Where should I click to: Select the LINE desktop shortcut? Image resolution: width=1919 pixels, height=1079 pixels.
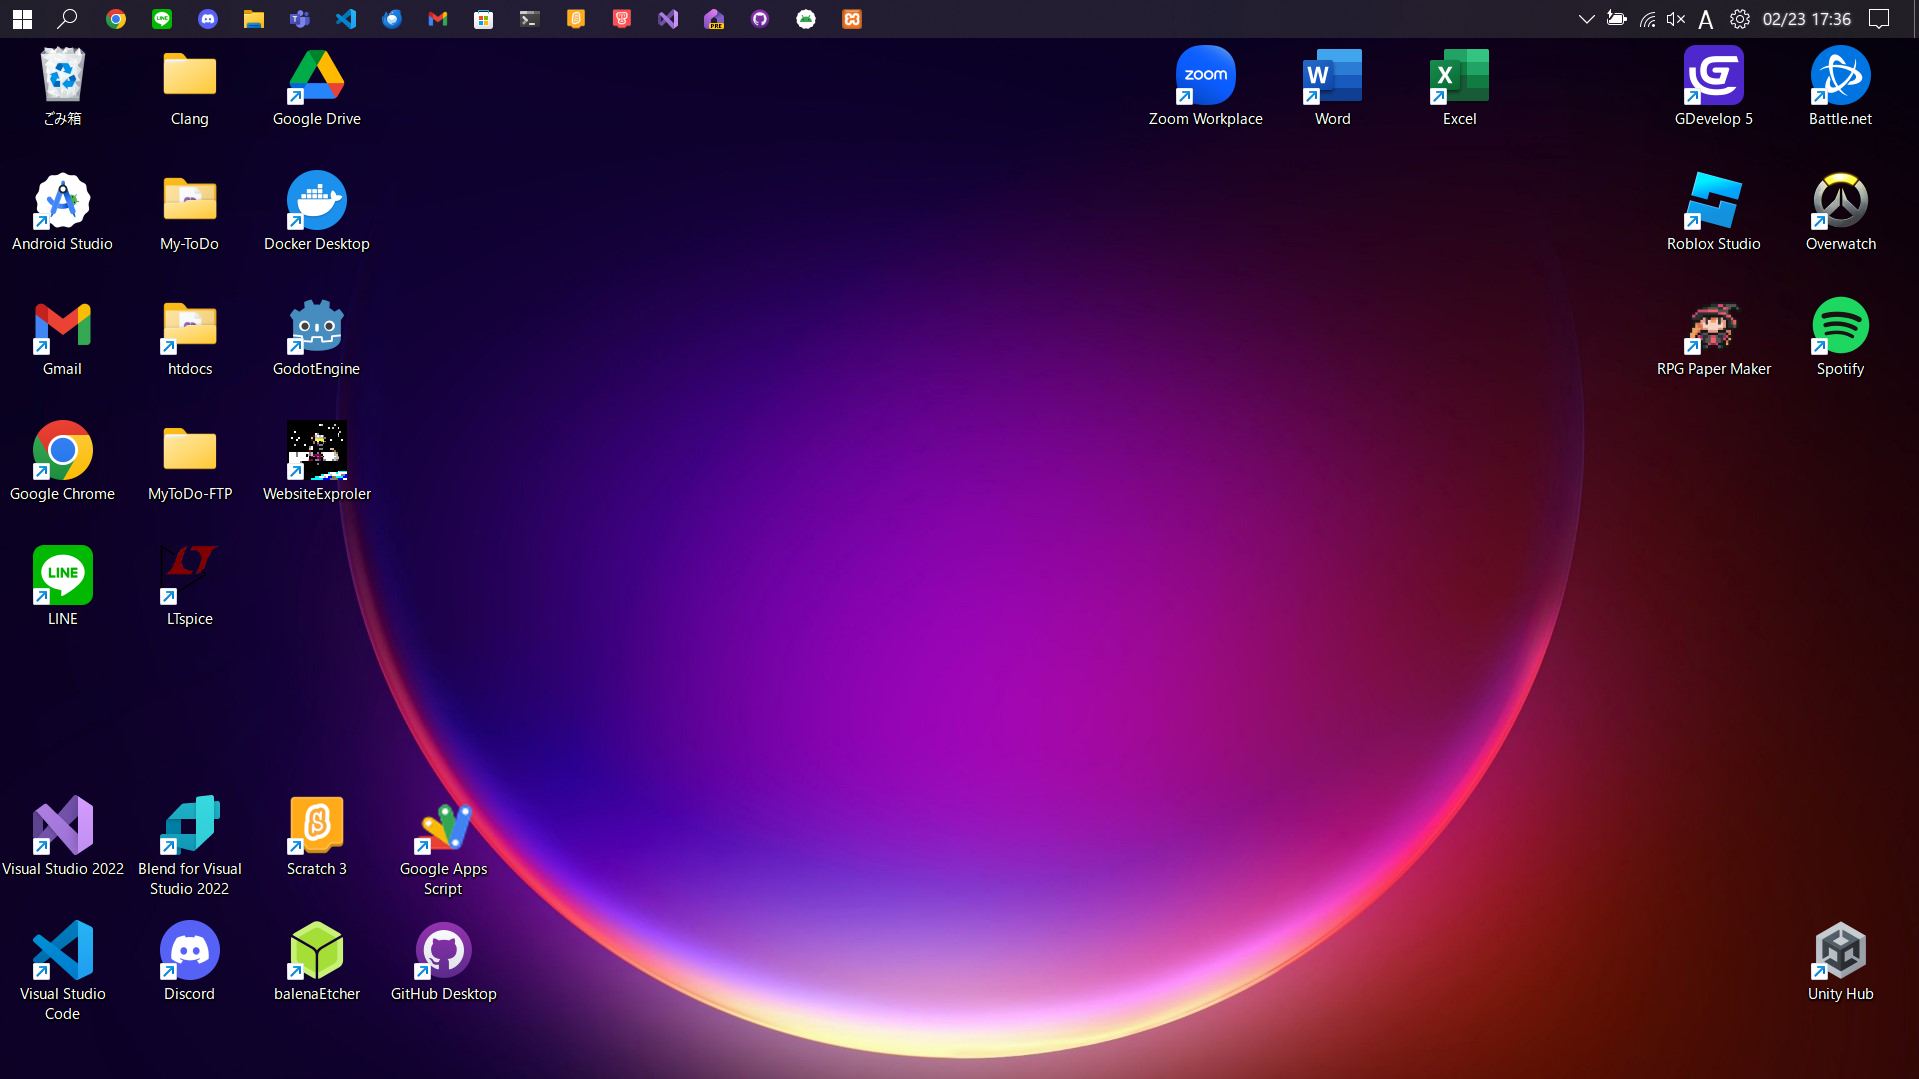point(62,587)
